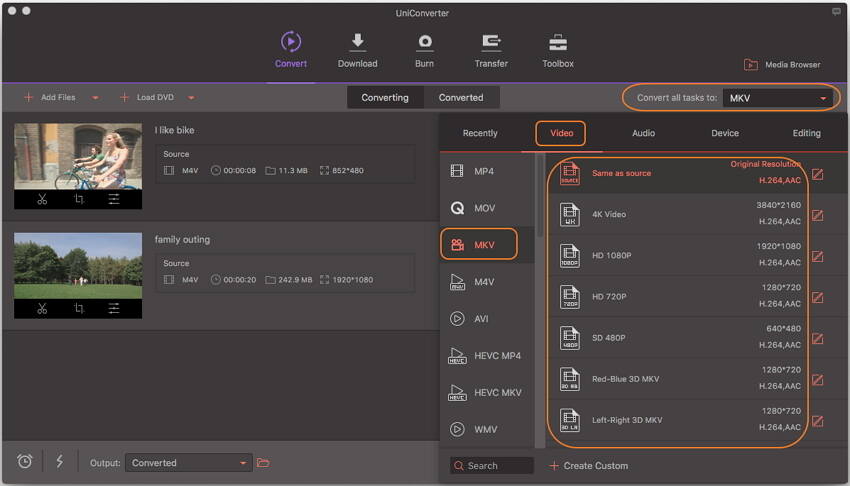Select the Device format tab

725,133
